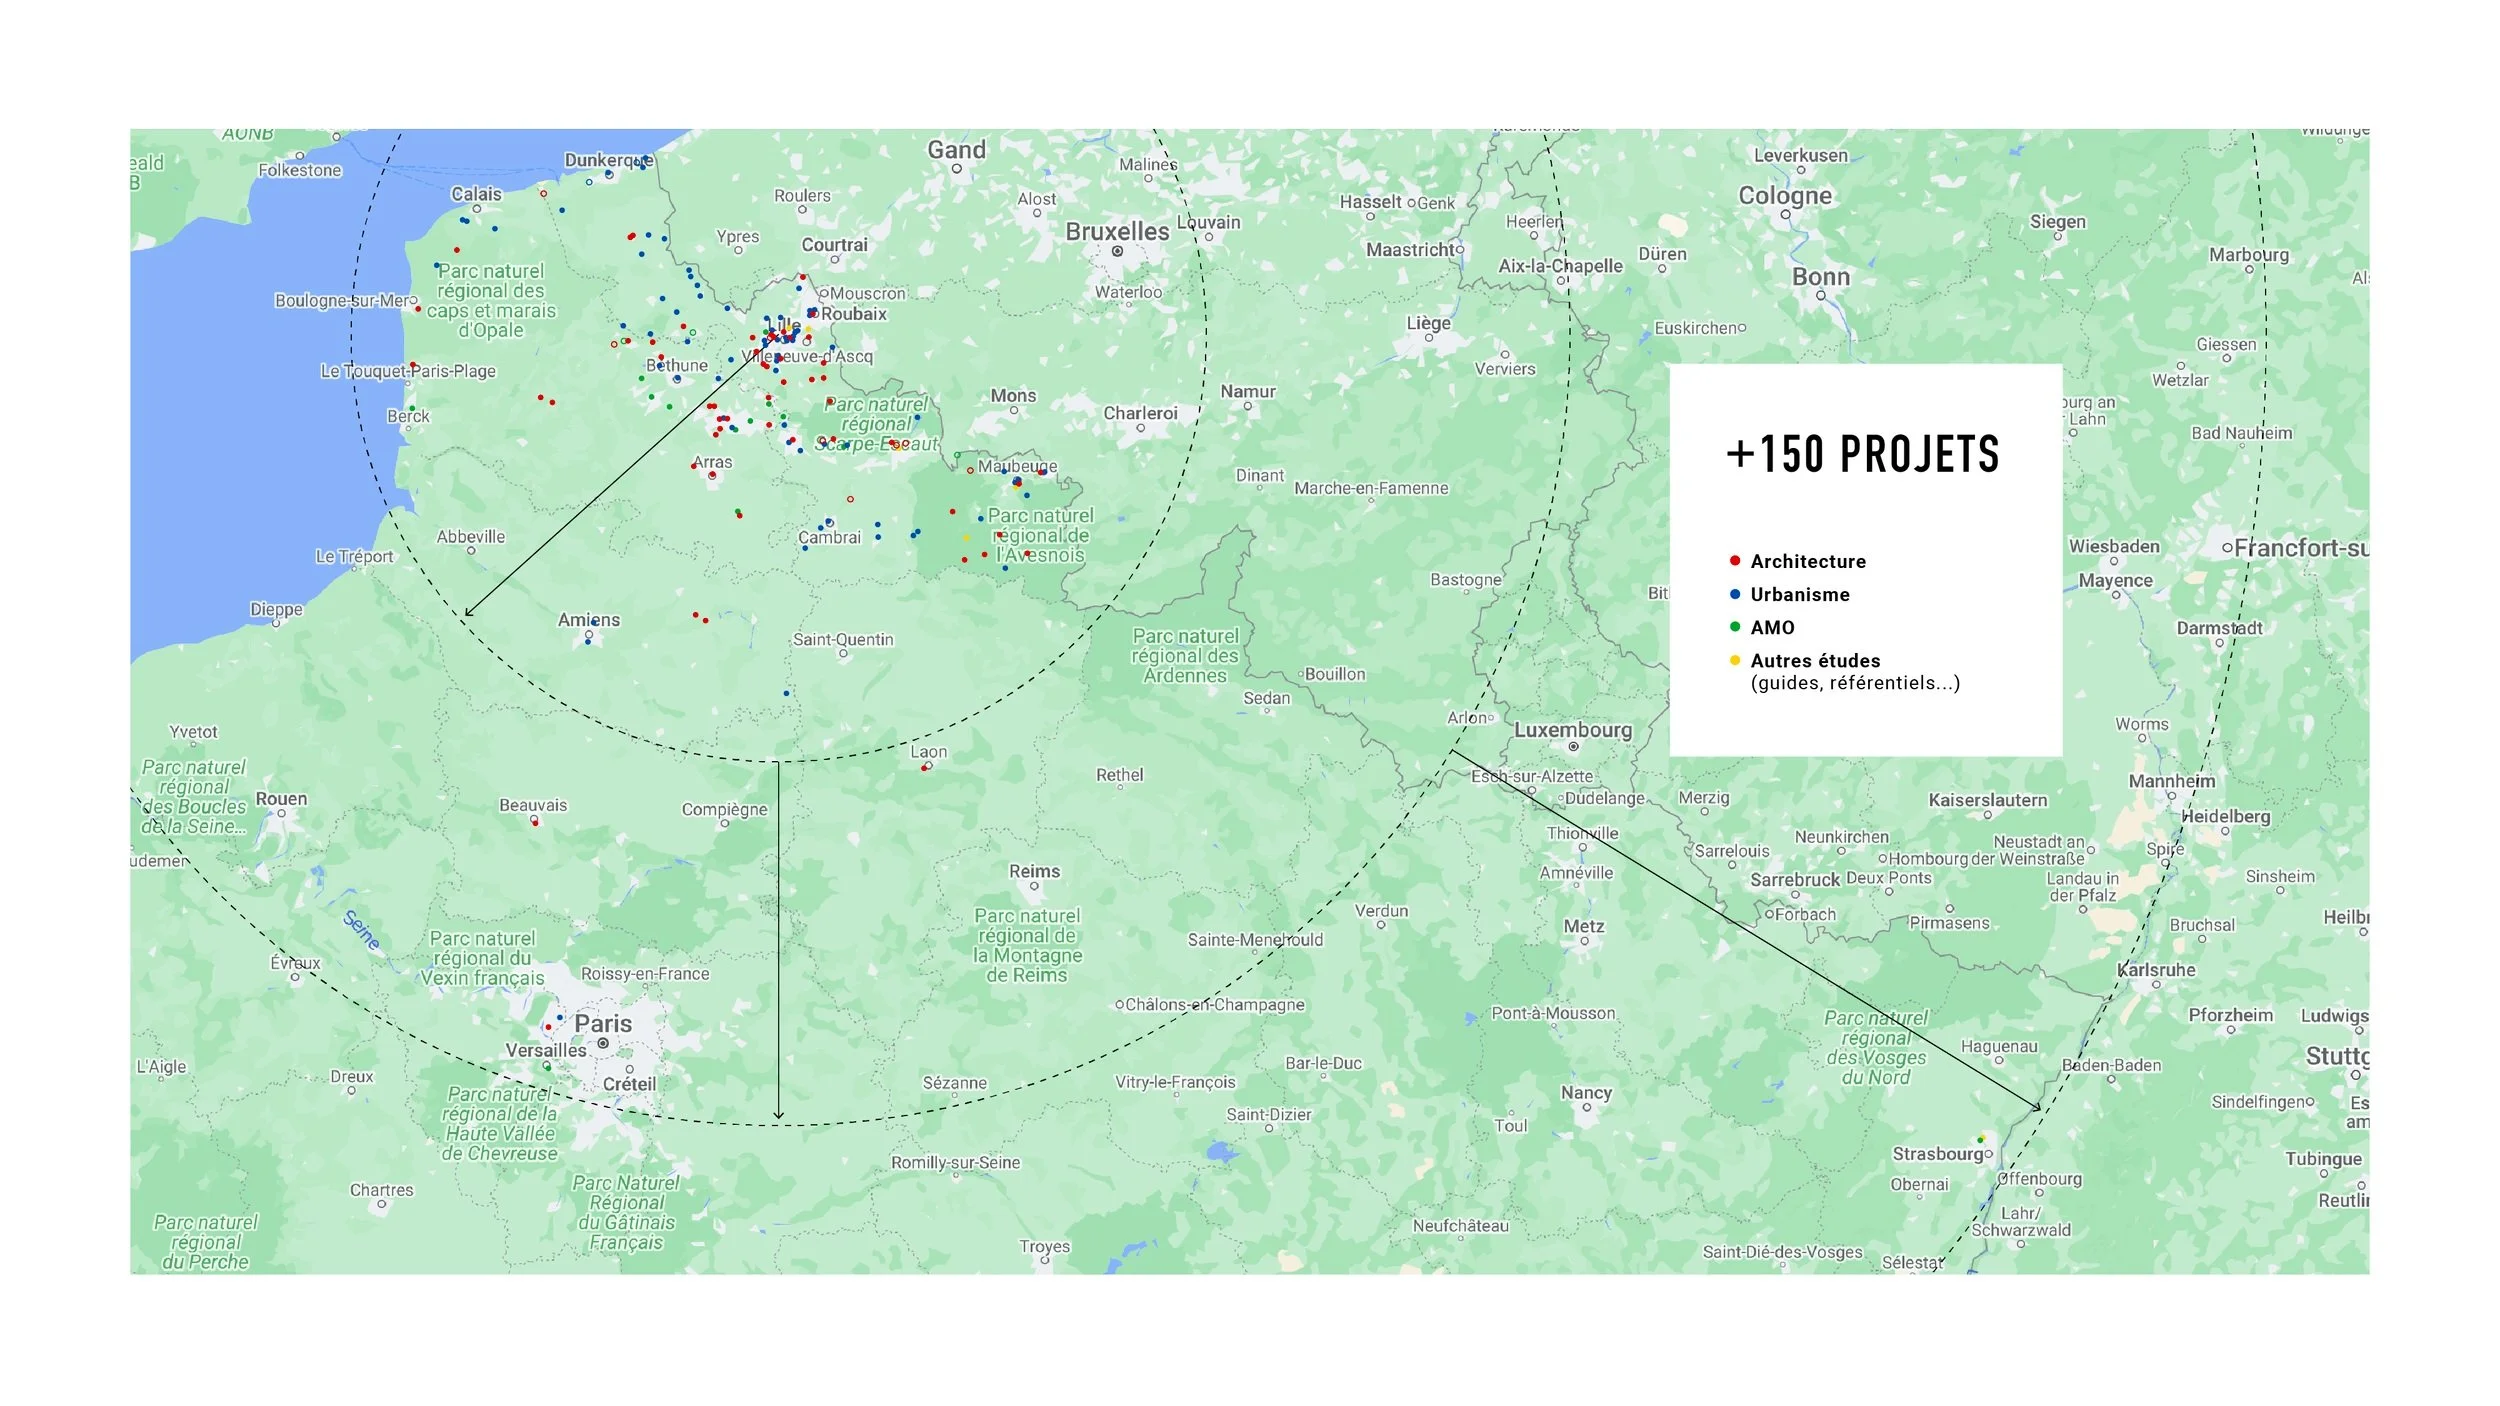Viewport: 2500px width, 1406px height.
Task: Click the Reims city marker circle
Action: point(1034,888)
